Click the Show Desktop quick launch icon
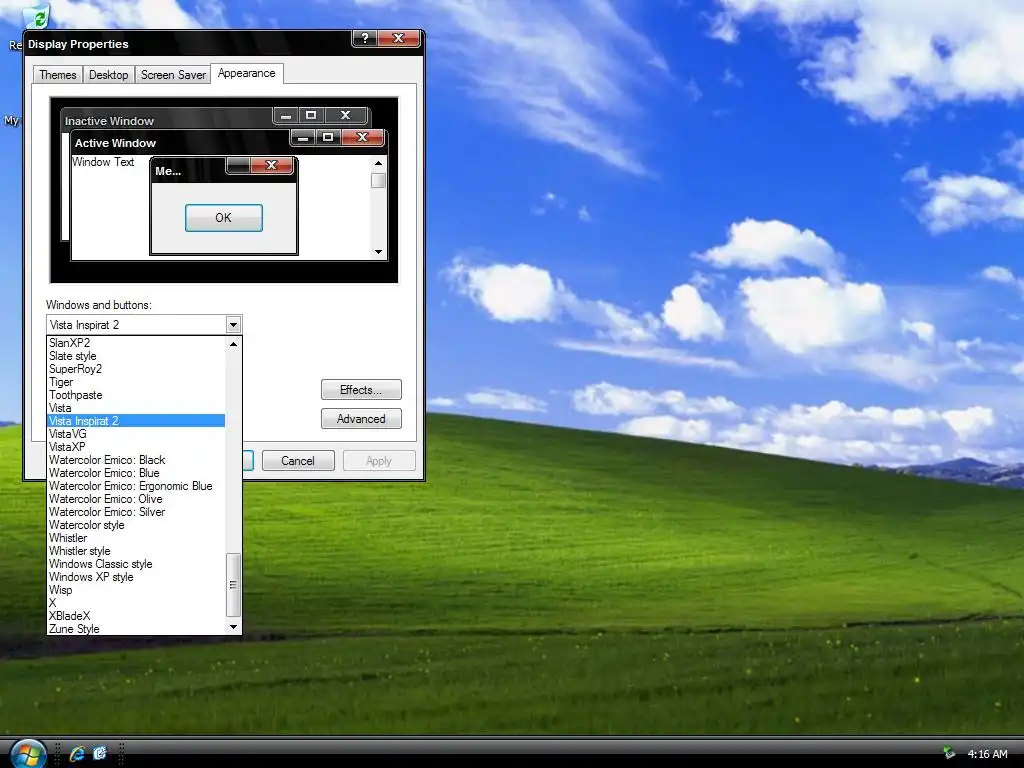 click(99, 754)
